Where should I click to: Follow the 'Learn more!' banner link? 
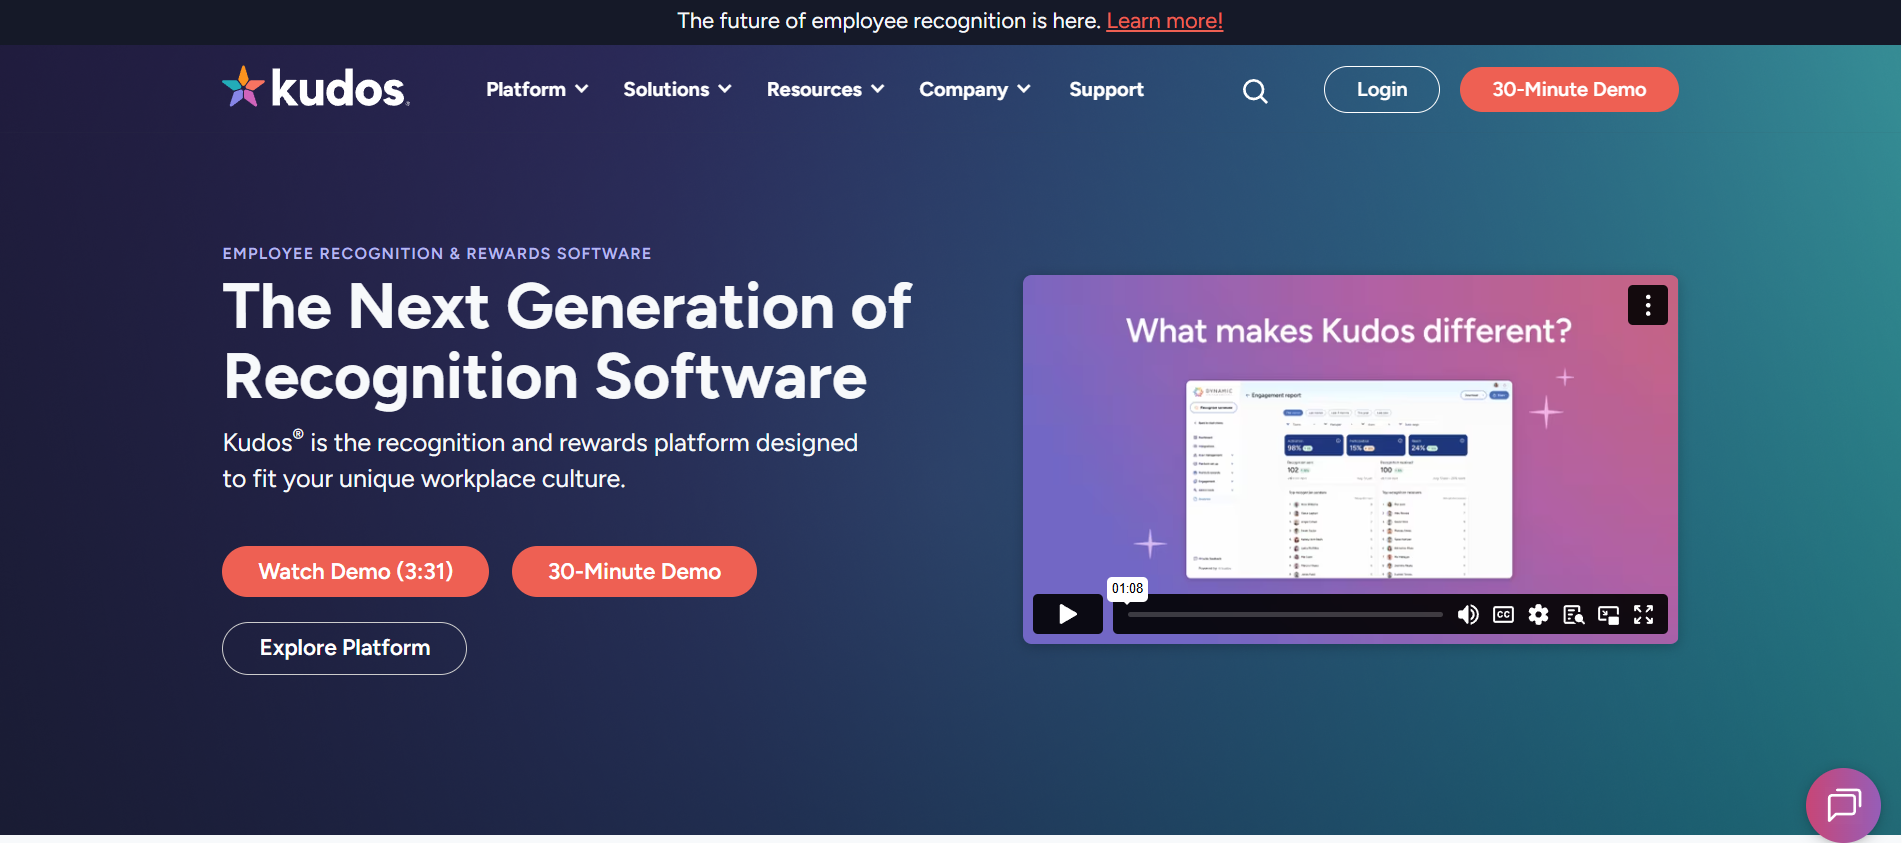coord(1164,21)
